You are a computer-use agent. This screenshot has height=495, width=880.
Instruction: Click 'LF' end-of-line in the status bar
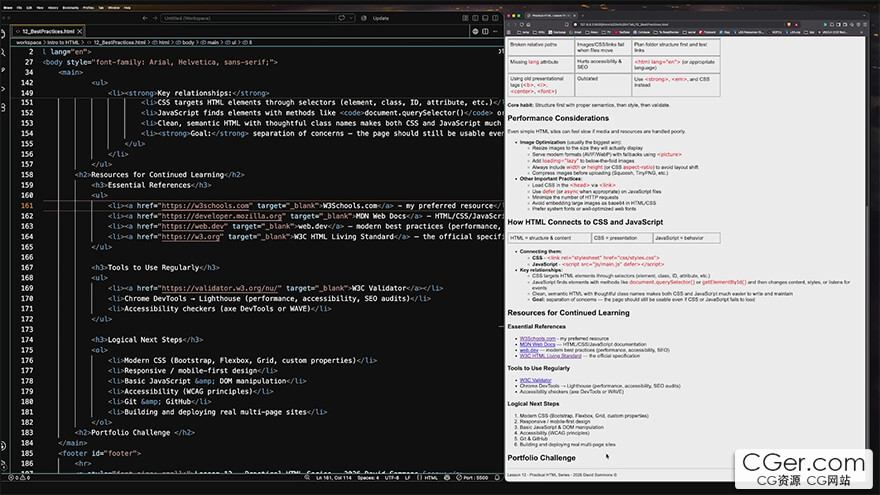coord(407,478)
